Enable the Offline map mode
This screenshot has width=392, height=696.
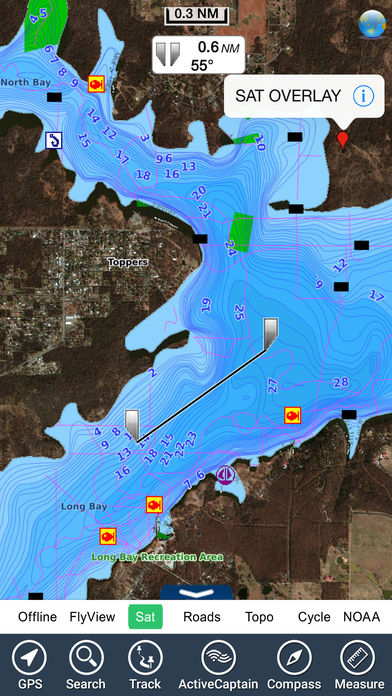coord(37,617)
